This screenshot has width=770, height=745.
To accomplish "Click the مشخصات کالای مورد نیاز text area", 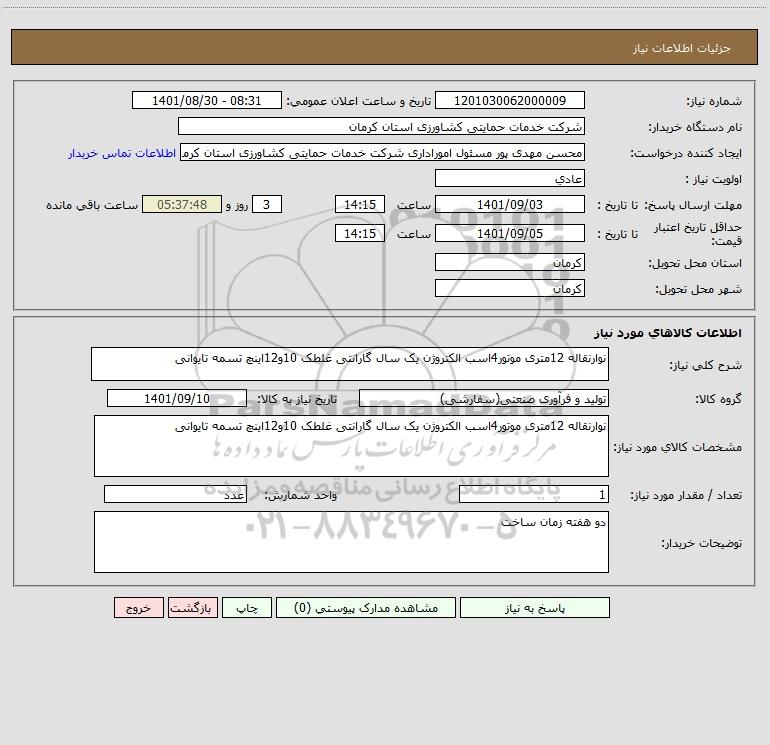I will 351,446.
